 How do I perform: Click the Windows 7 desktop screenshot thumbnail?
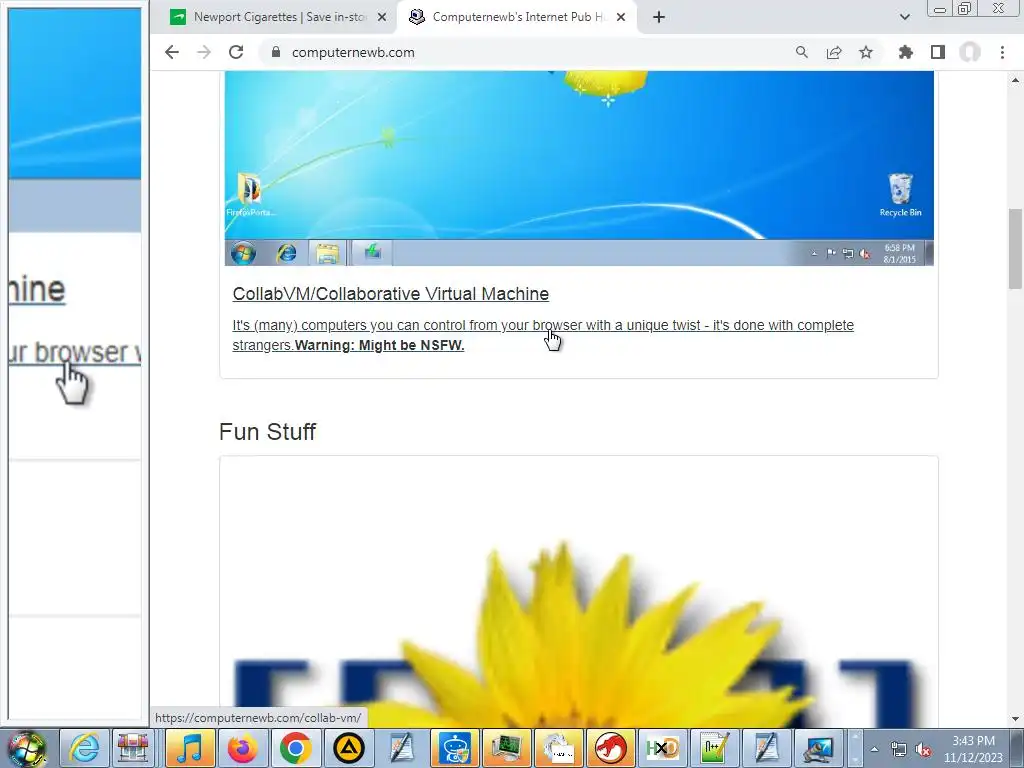[579, 168]
